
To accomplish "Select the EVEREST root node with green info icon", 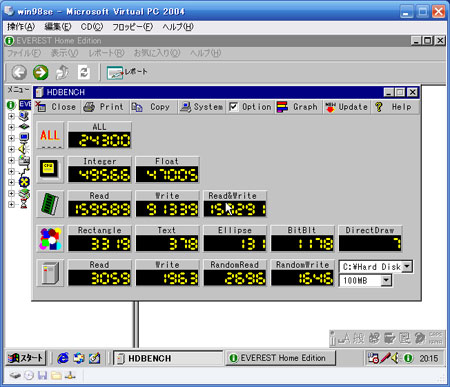I will 11,105.
